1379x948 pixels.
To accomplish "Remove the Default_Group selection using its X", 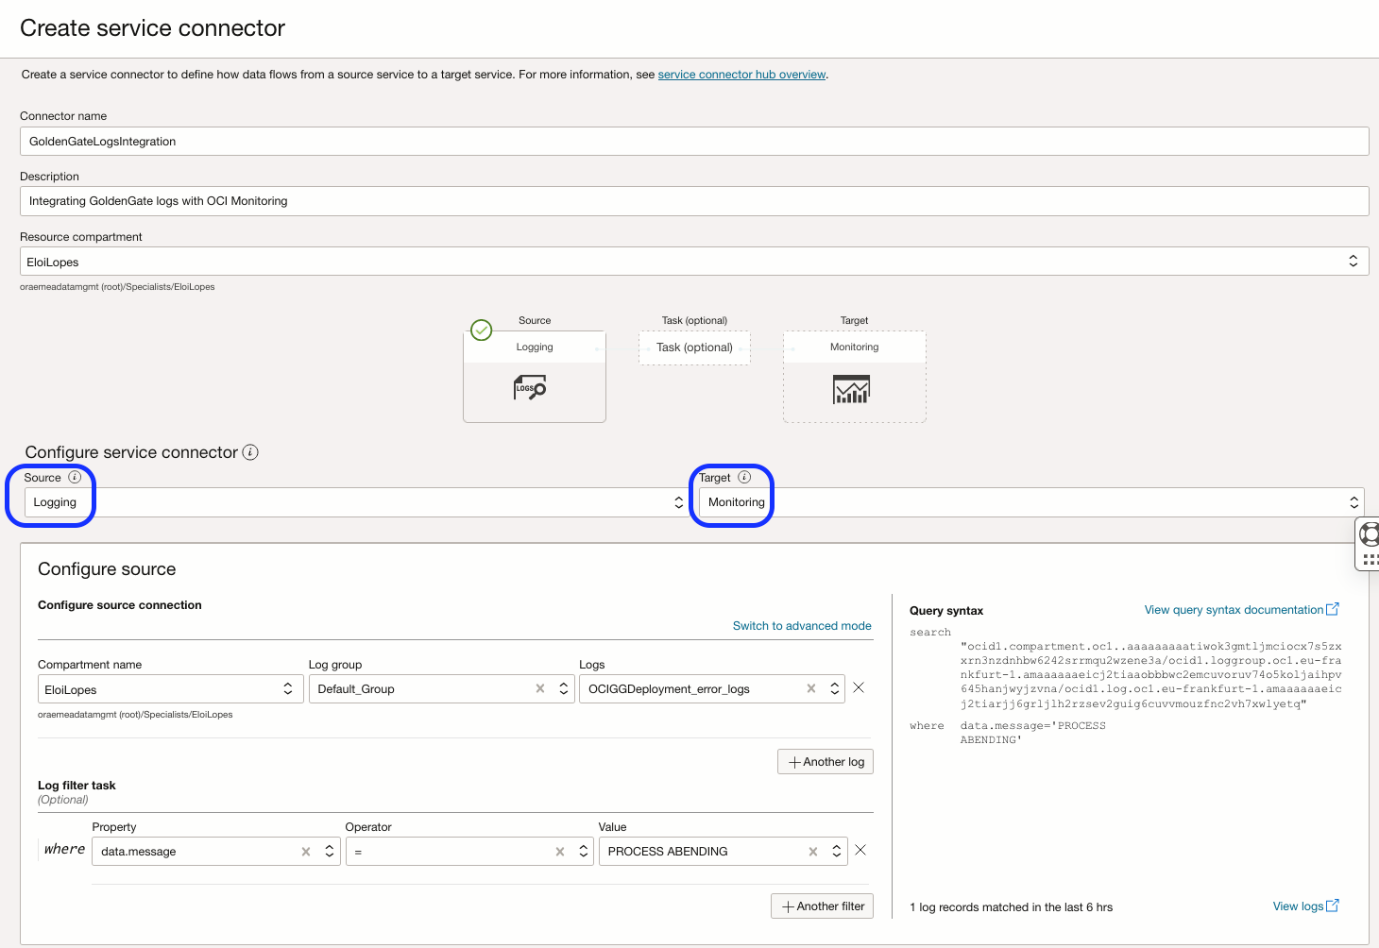I will coord(539,688).
